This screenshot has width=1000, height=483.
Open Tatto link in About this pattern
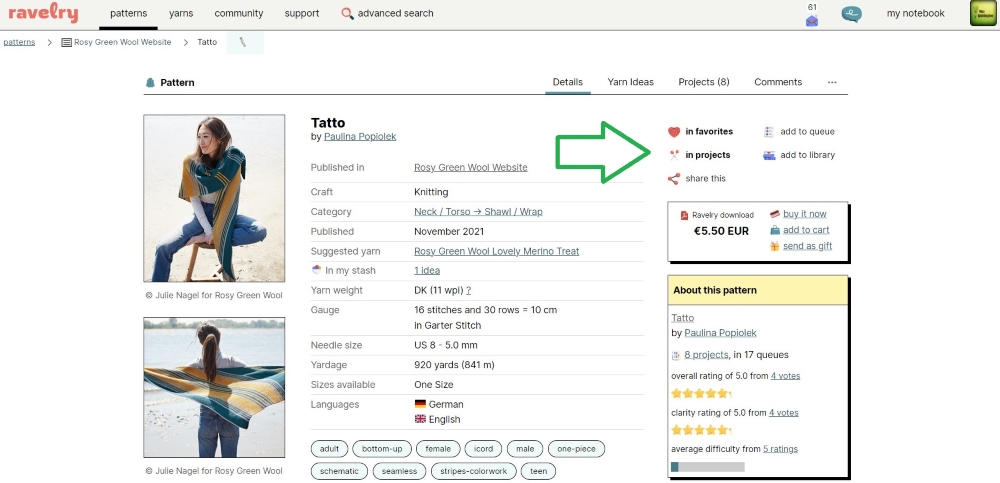coord(682,318)
